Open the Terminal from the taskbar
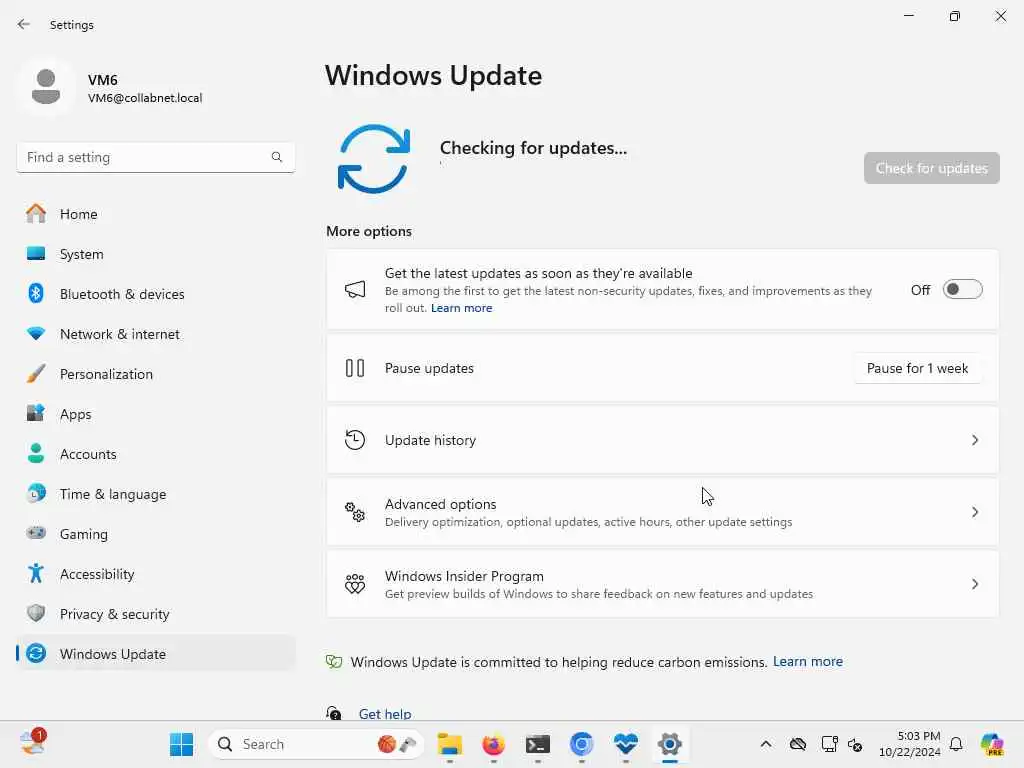The image size is (1024, 768). (537, 744)
